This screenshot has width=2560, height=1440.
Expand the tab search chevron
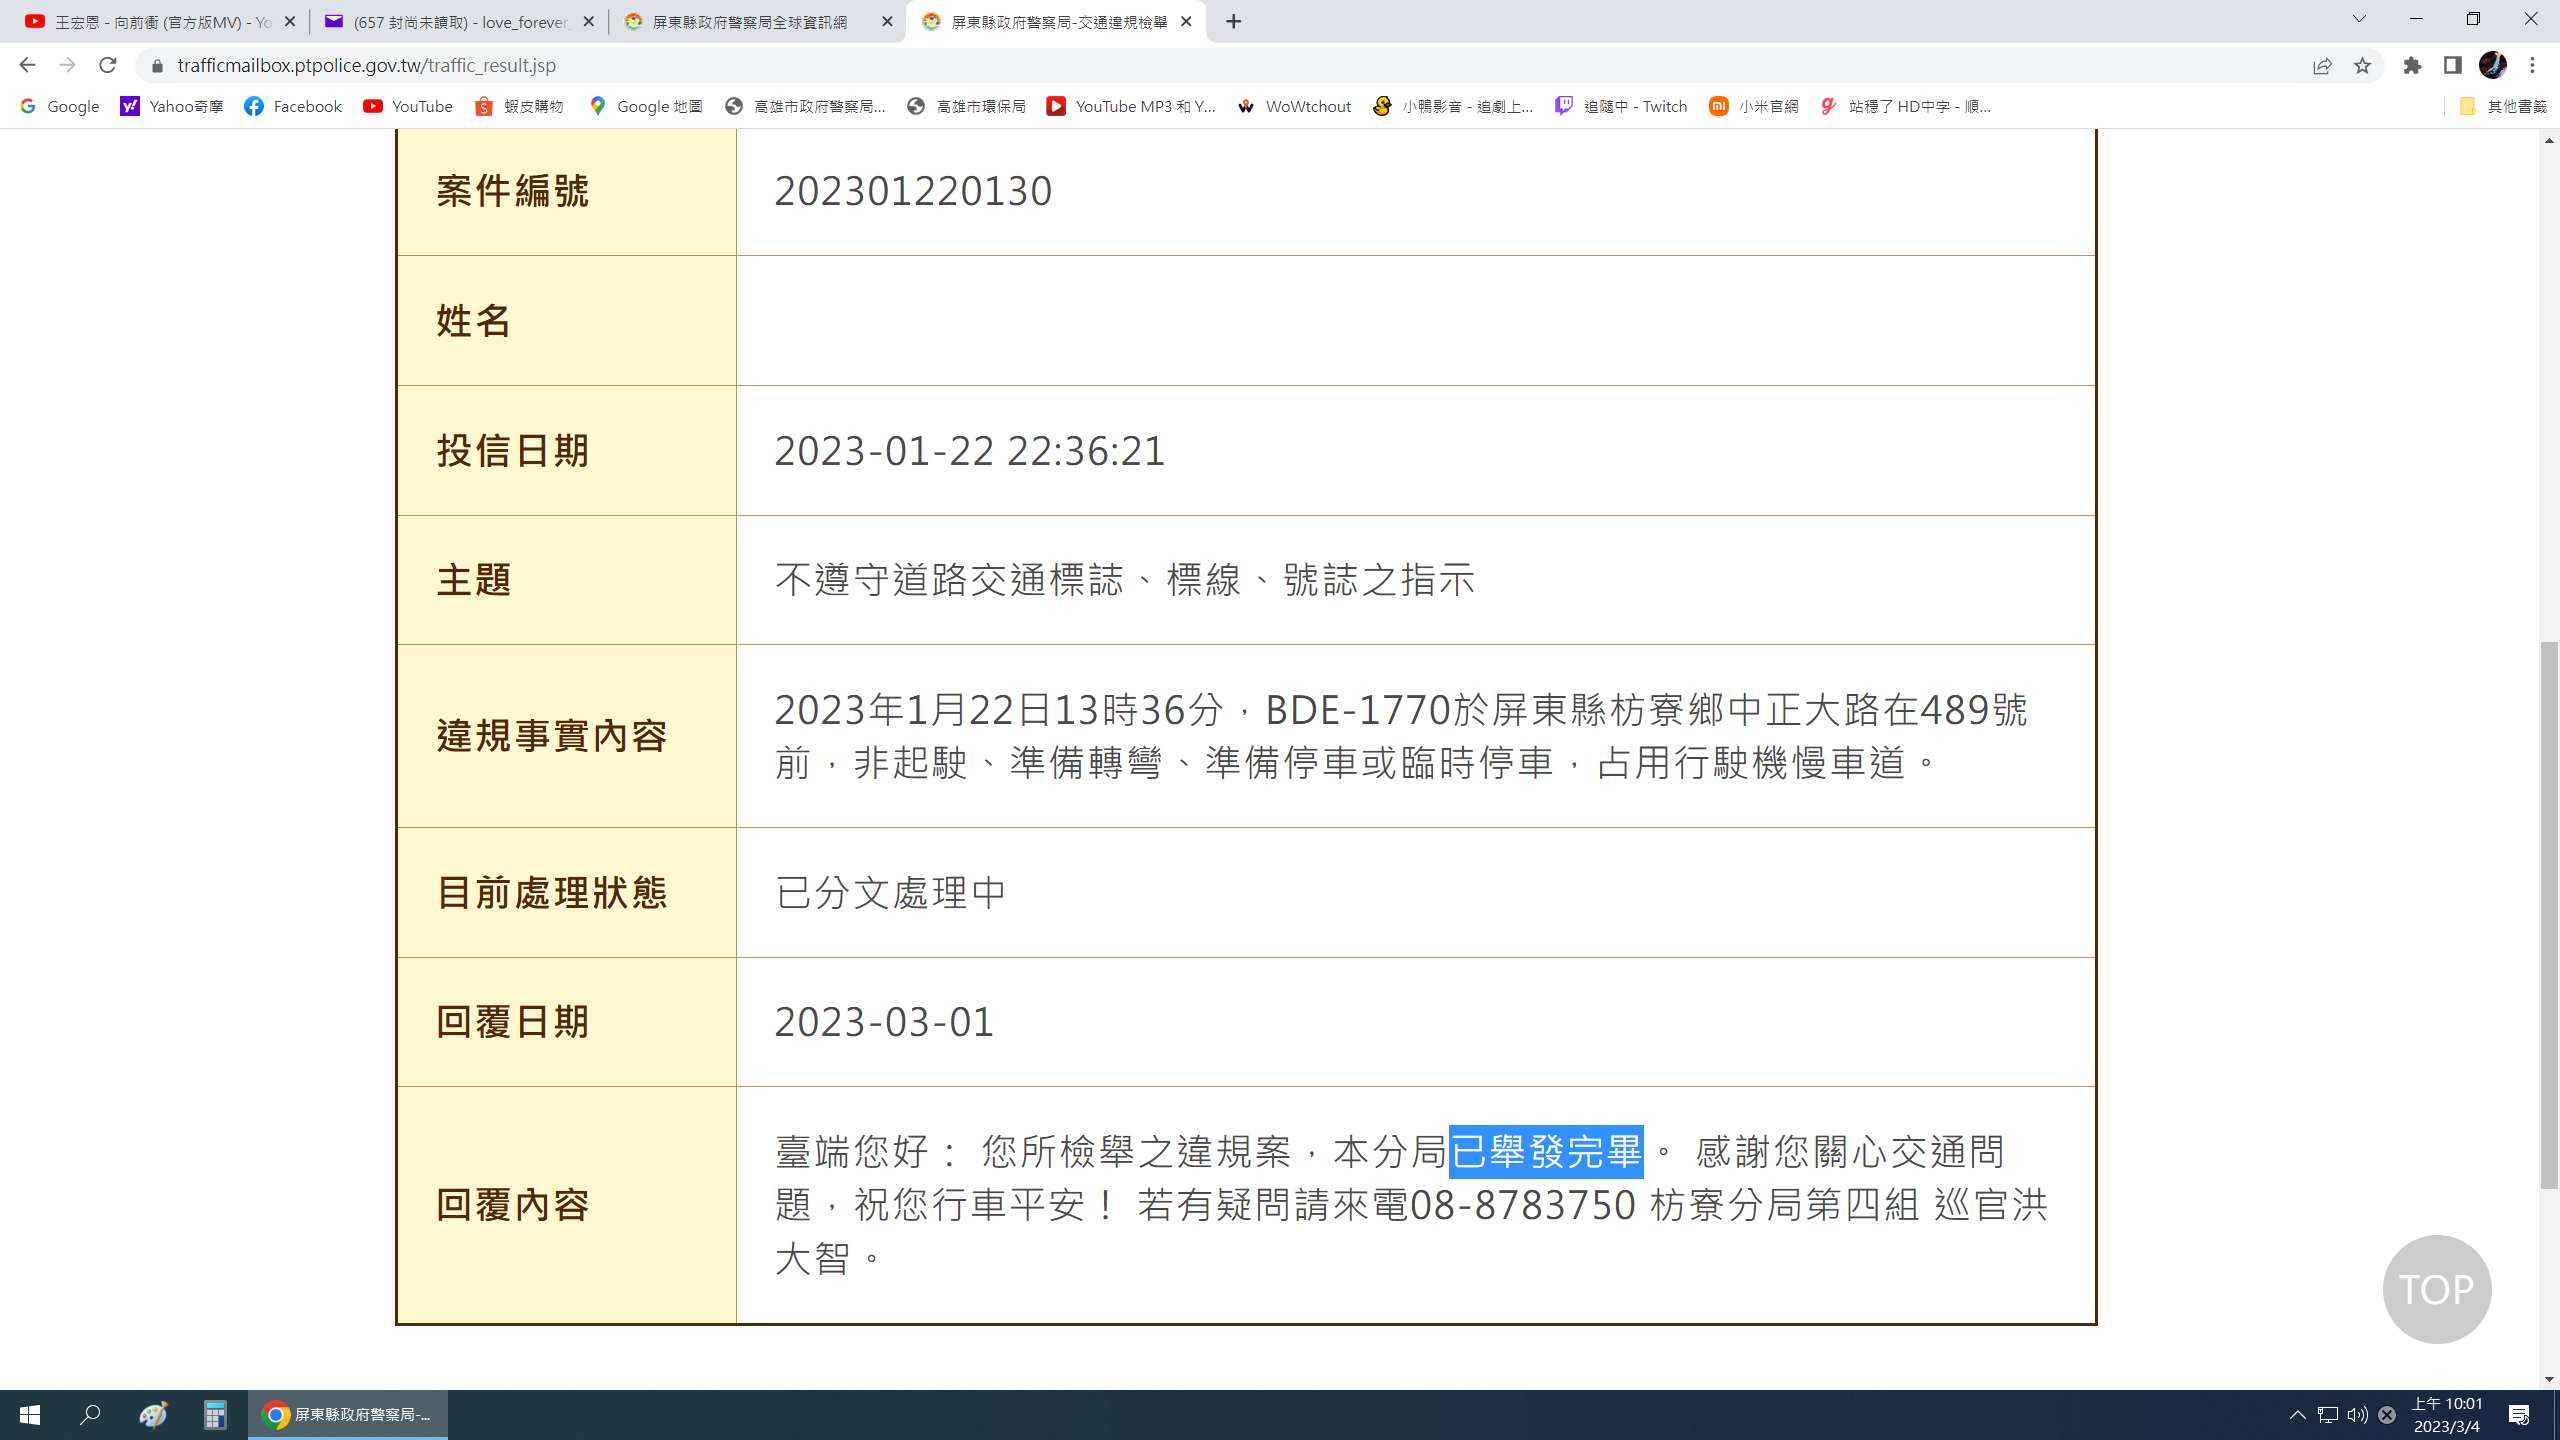pos(2359,19)
